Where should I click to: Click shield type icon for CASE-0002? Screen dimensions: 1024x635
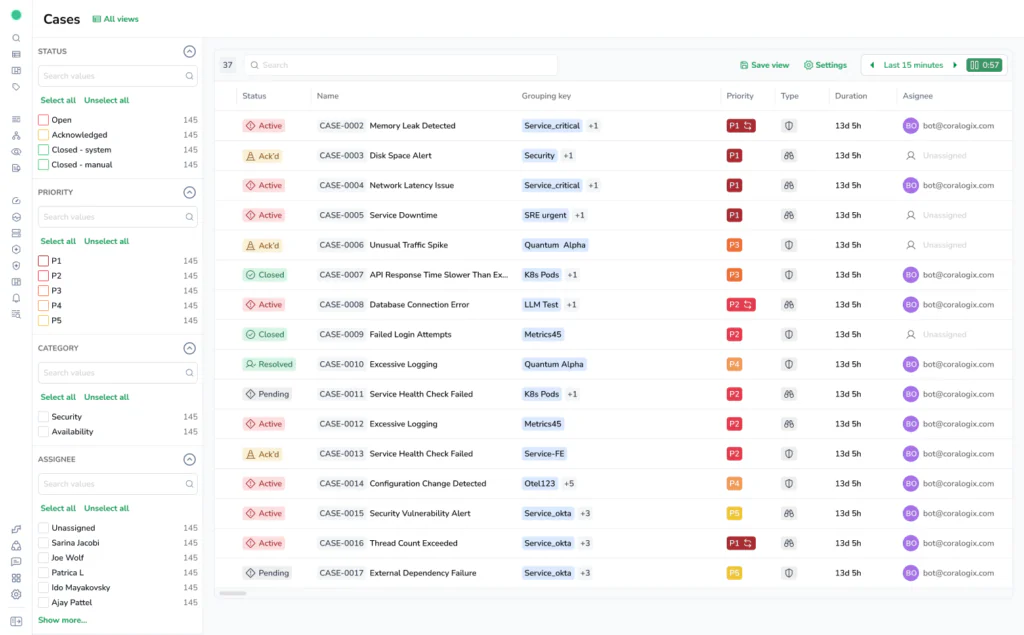coord(788,126)
